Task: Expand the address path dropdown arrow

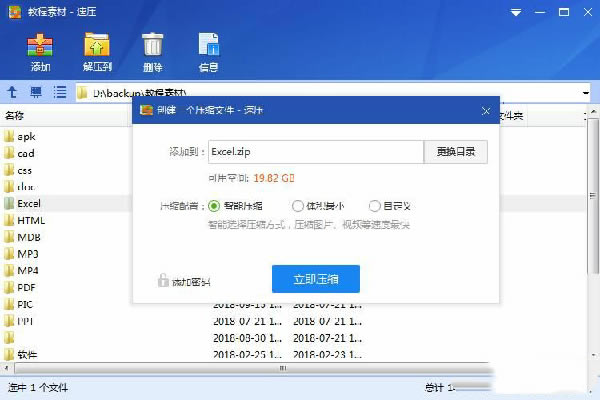Action: tap(585, 93)
